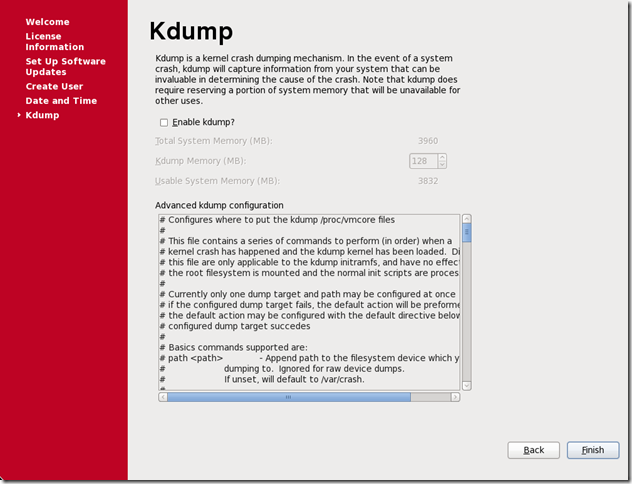Click the Usable System Memory value 3832
The image size is (632, 484).
click(x=428, y=181)
